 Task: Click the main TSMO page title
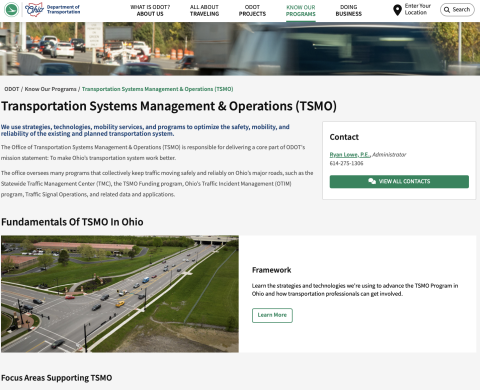[x=169, y=106]
